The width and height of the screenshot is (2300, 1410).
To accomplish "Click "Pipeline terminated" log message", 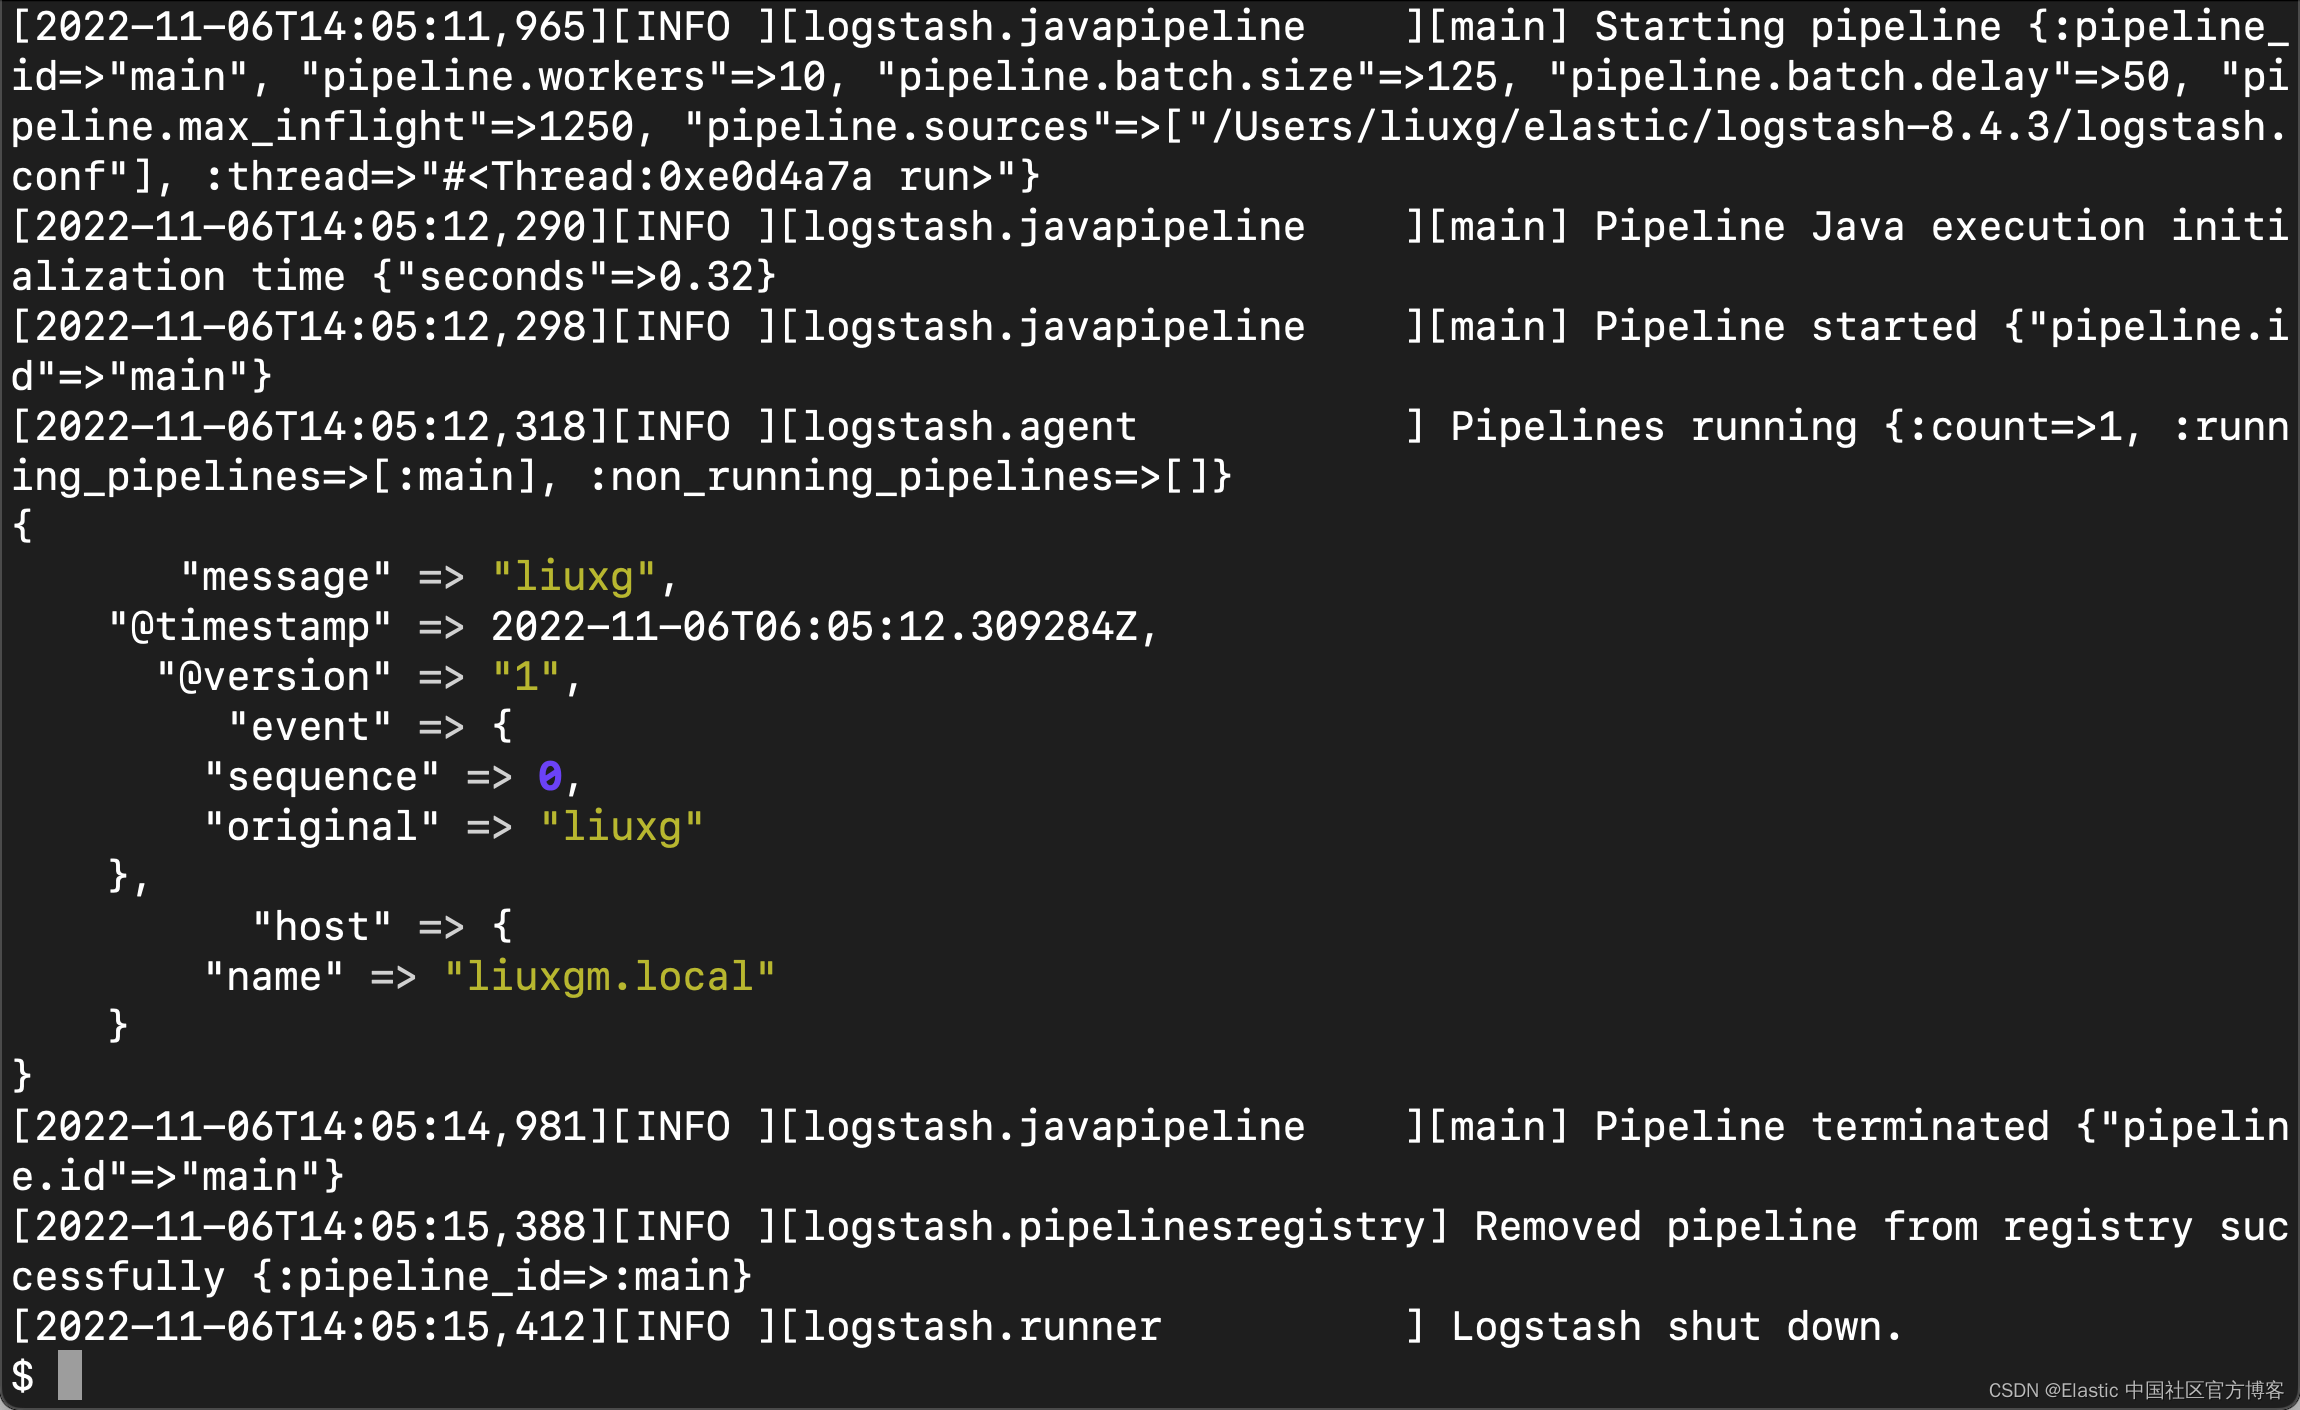I will tap(1820, 1127).
